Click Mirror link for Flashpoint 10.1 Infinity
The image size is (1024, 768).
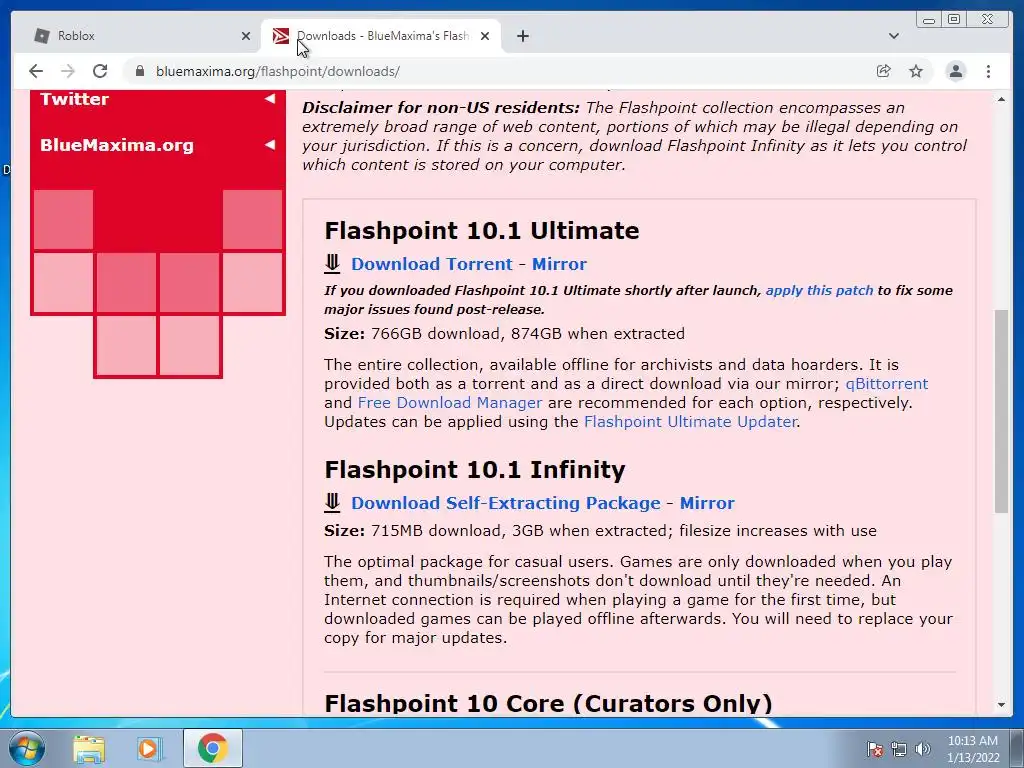(x=707, y=503)
